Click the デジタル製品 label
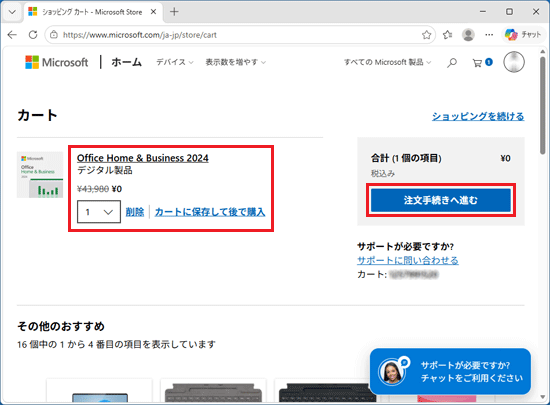Screen dimensions: 550x405 coord(105,170)
